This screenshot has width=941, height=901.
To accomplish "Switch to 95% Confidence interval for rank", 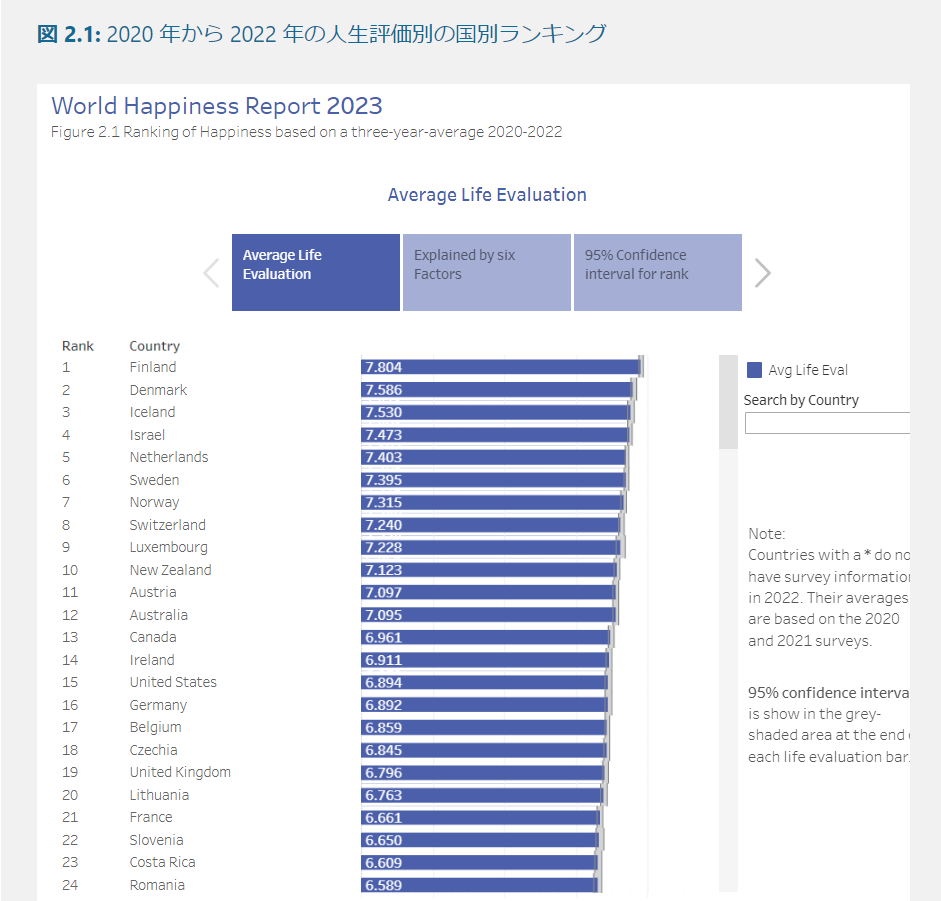I will tap(657, 273).
